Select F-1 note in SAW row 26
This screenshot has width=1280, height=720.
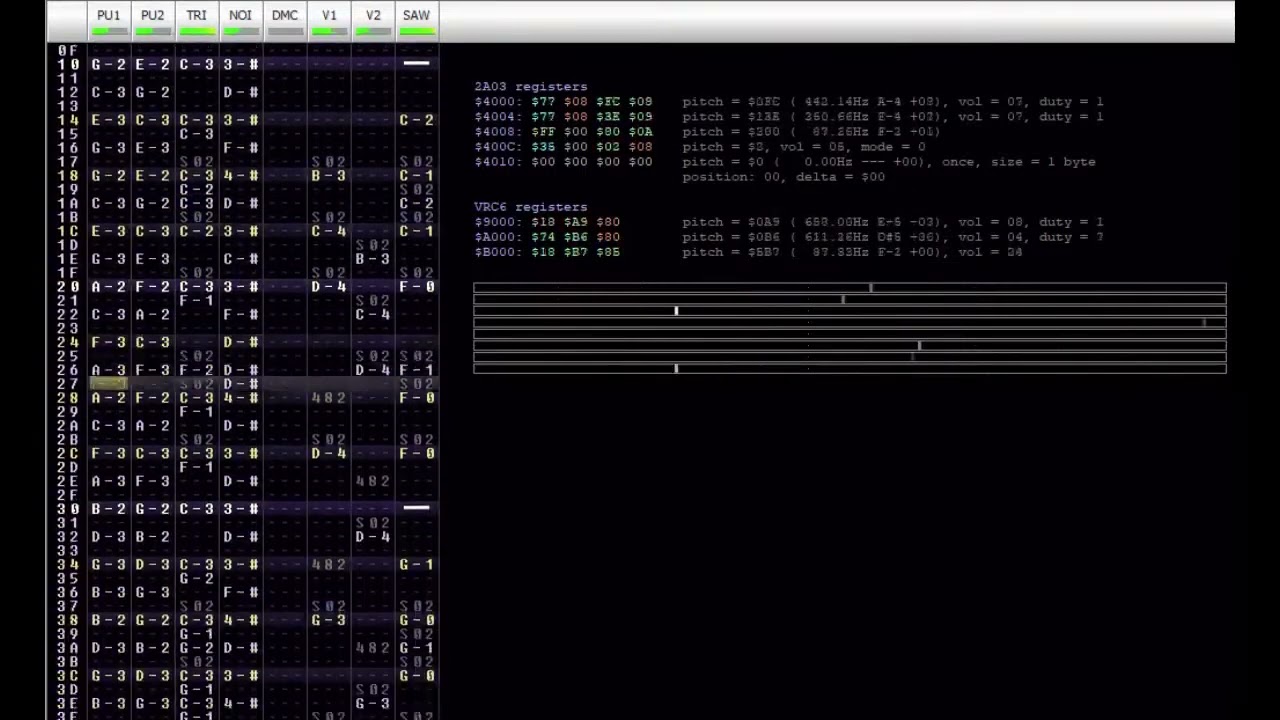417,370
